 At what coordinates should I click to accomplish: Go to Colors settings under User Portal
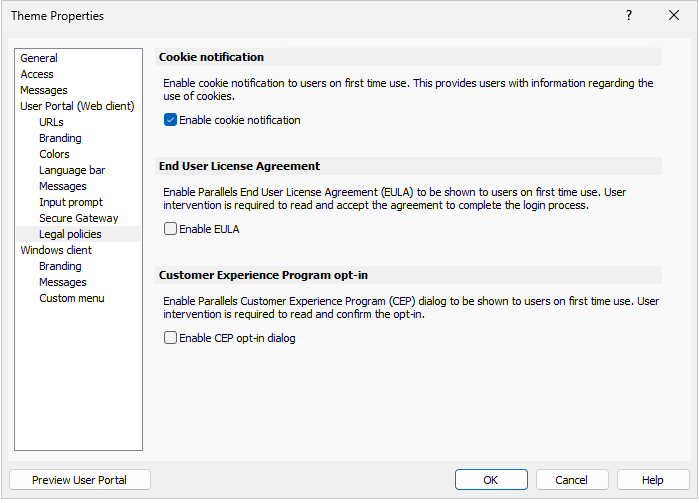tap(54, 154)
